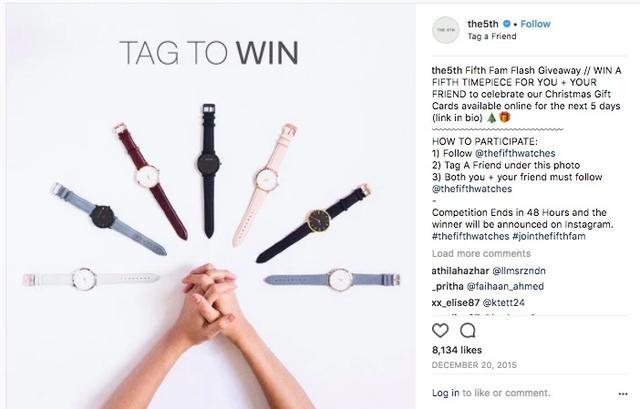The width and height of the screenshot is (640, 409).
Task: Click the Tag to Win watches photo
Action: click(210, 206)
